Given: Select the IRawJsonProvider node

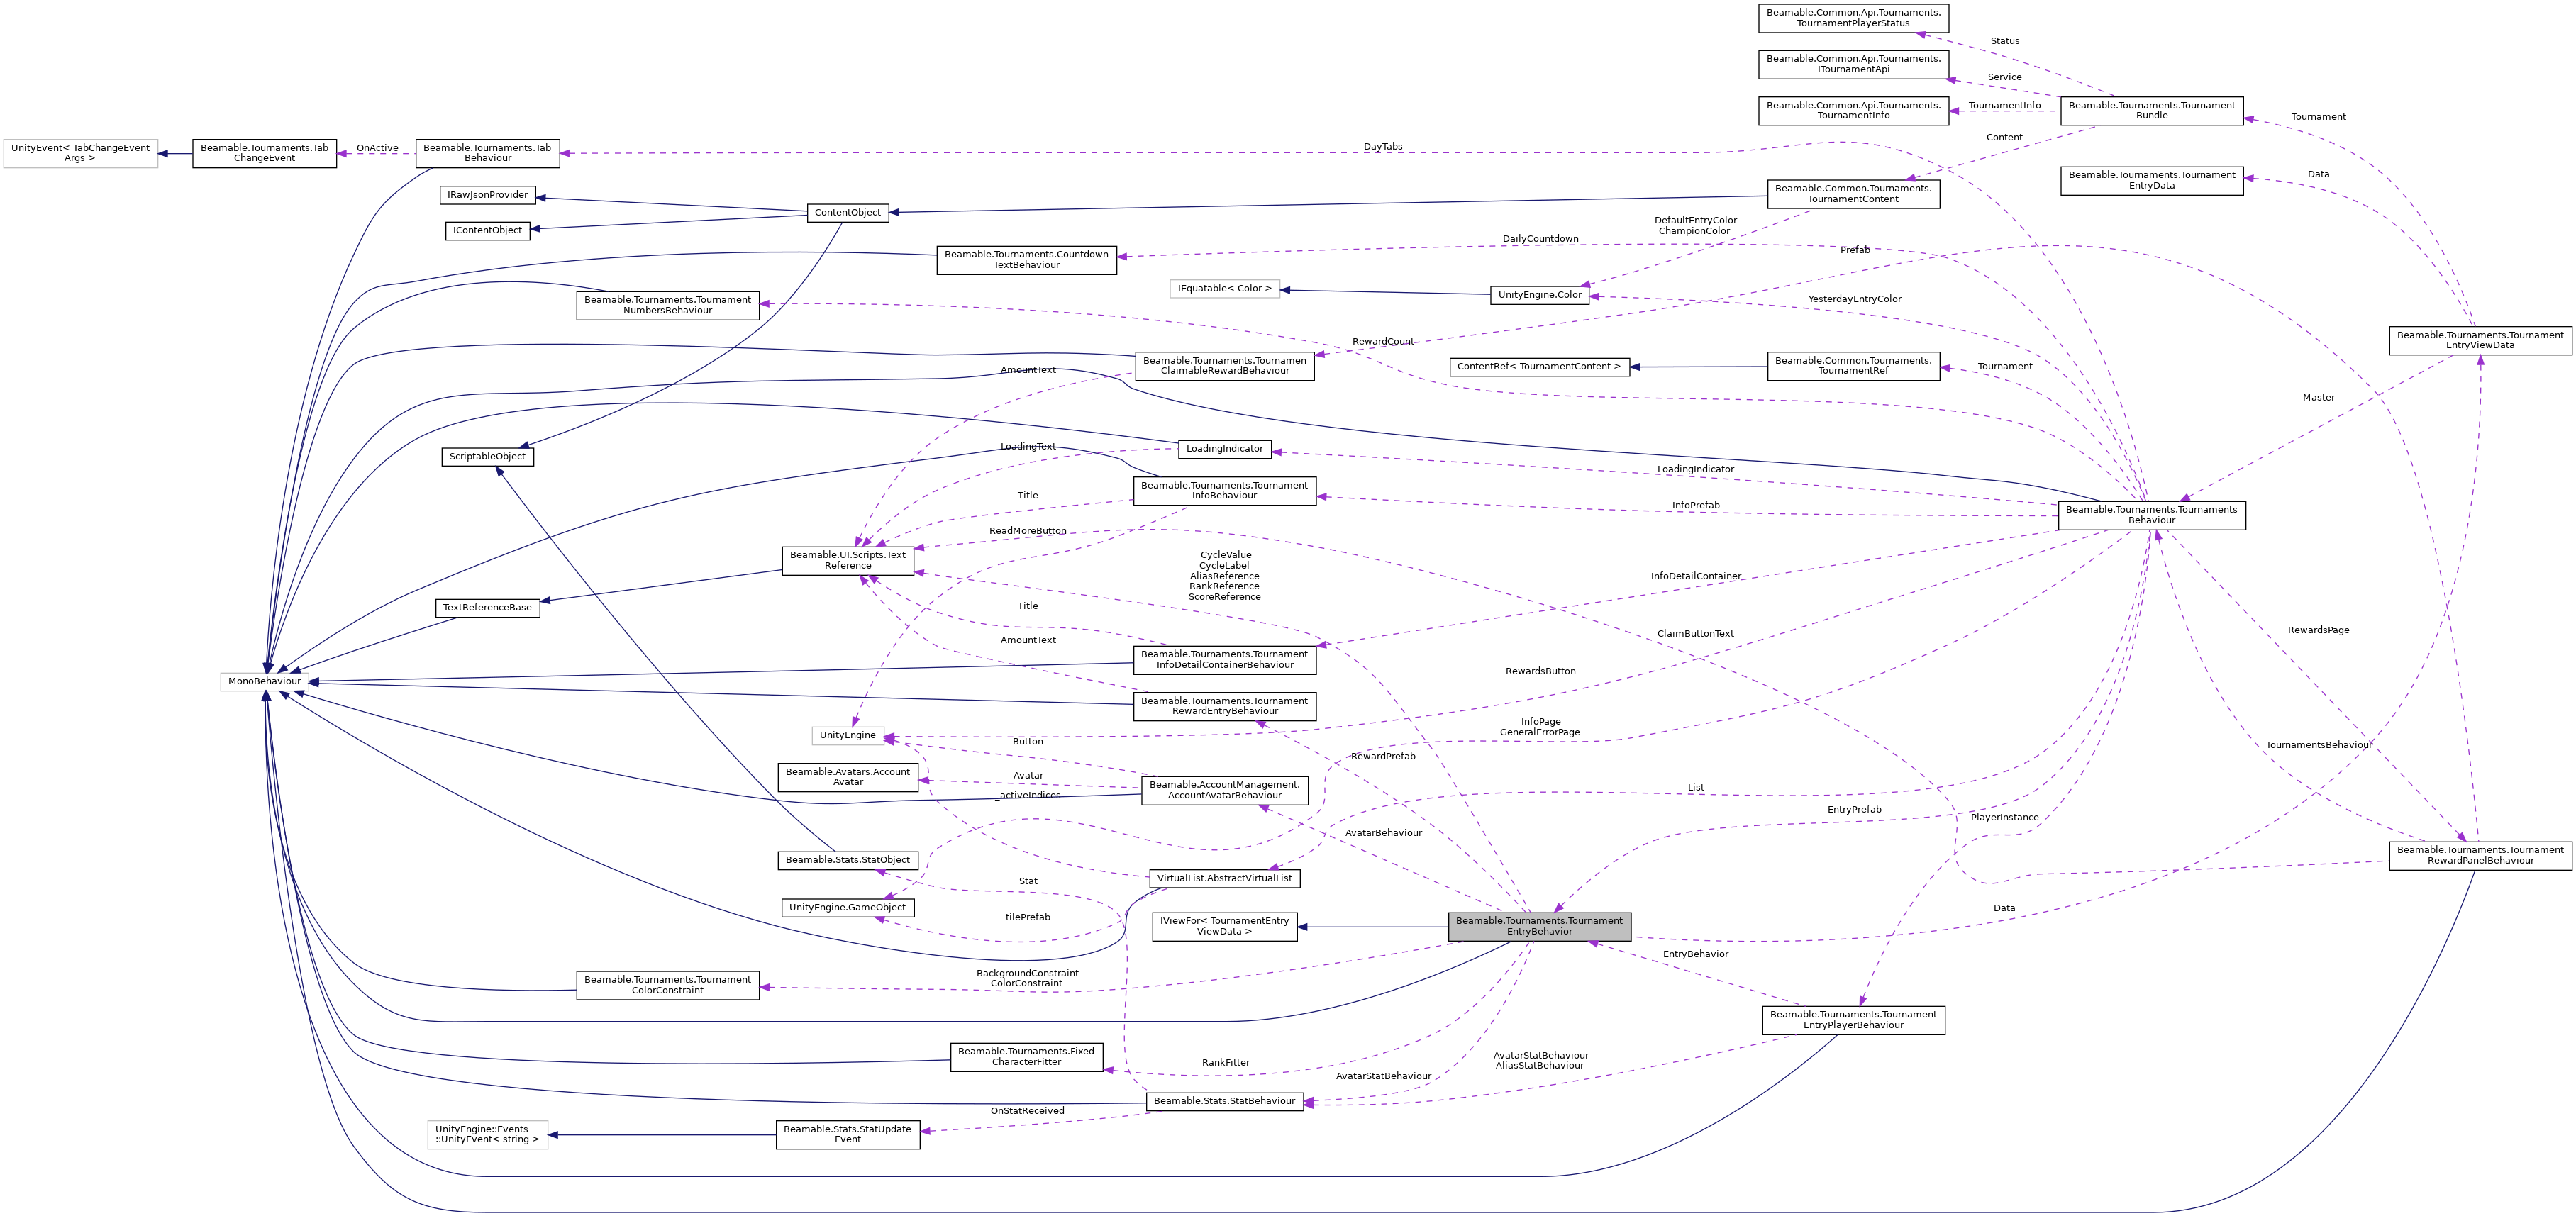Looking at the screenshot, I should pyautogui.click(x=488, y=195).
